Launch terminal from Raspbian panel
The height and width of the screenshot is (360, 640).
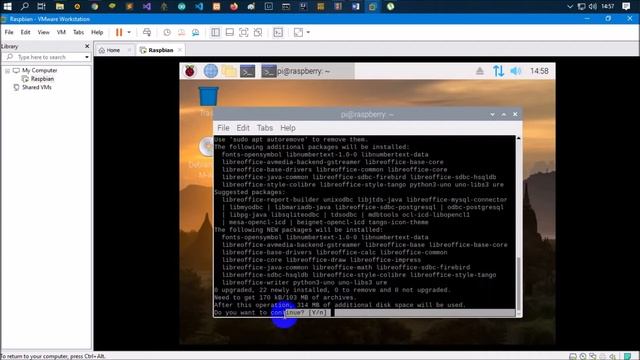tap(247, 71)
